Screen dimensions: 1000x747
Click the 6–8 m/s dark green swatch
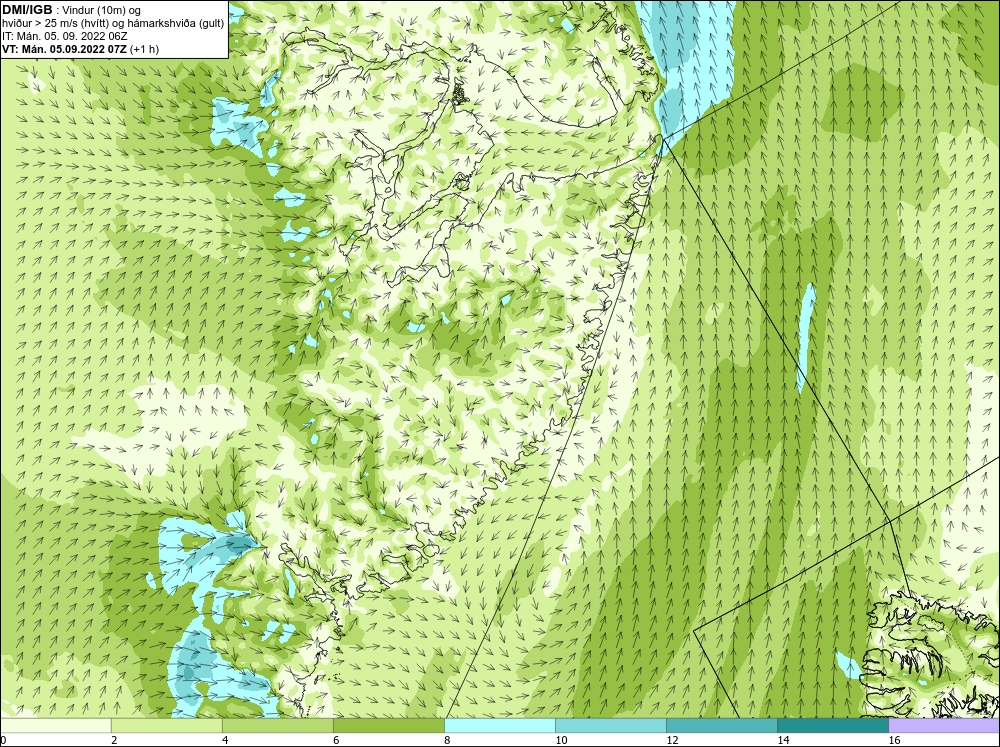click(x=388, y=725)
